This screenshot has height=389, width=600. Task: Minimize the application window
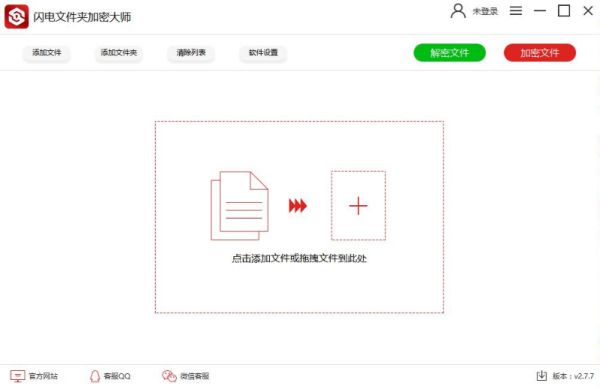pos(540,11)
